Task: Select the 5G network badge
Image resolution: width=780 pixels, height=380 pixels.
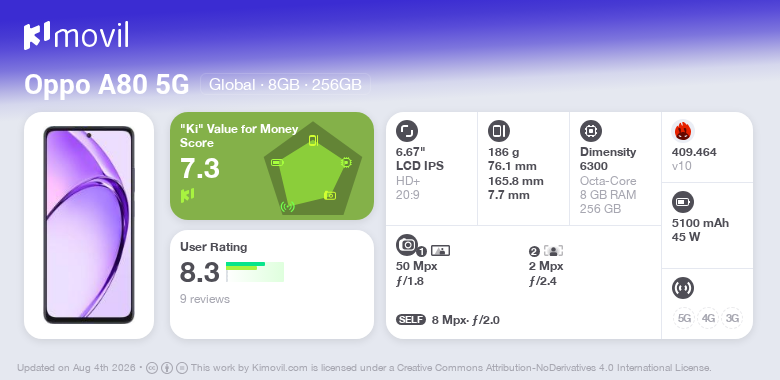Action: [x=684, y=318]
